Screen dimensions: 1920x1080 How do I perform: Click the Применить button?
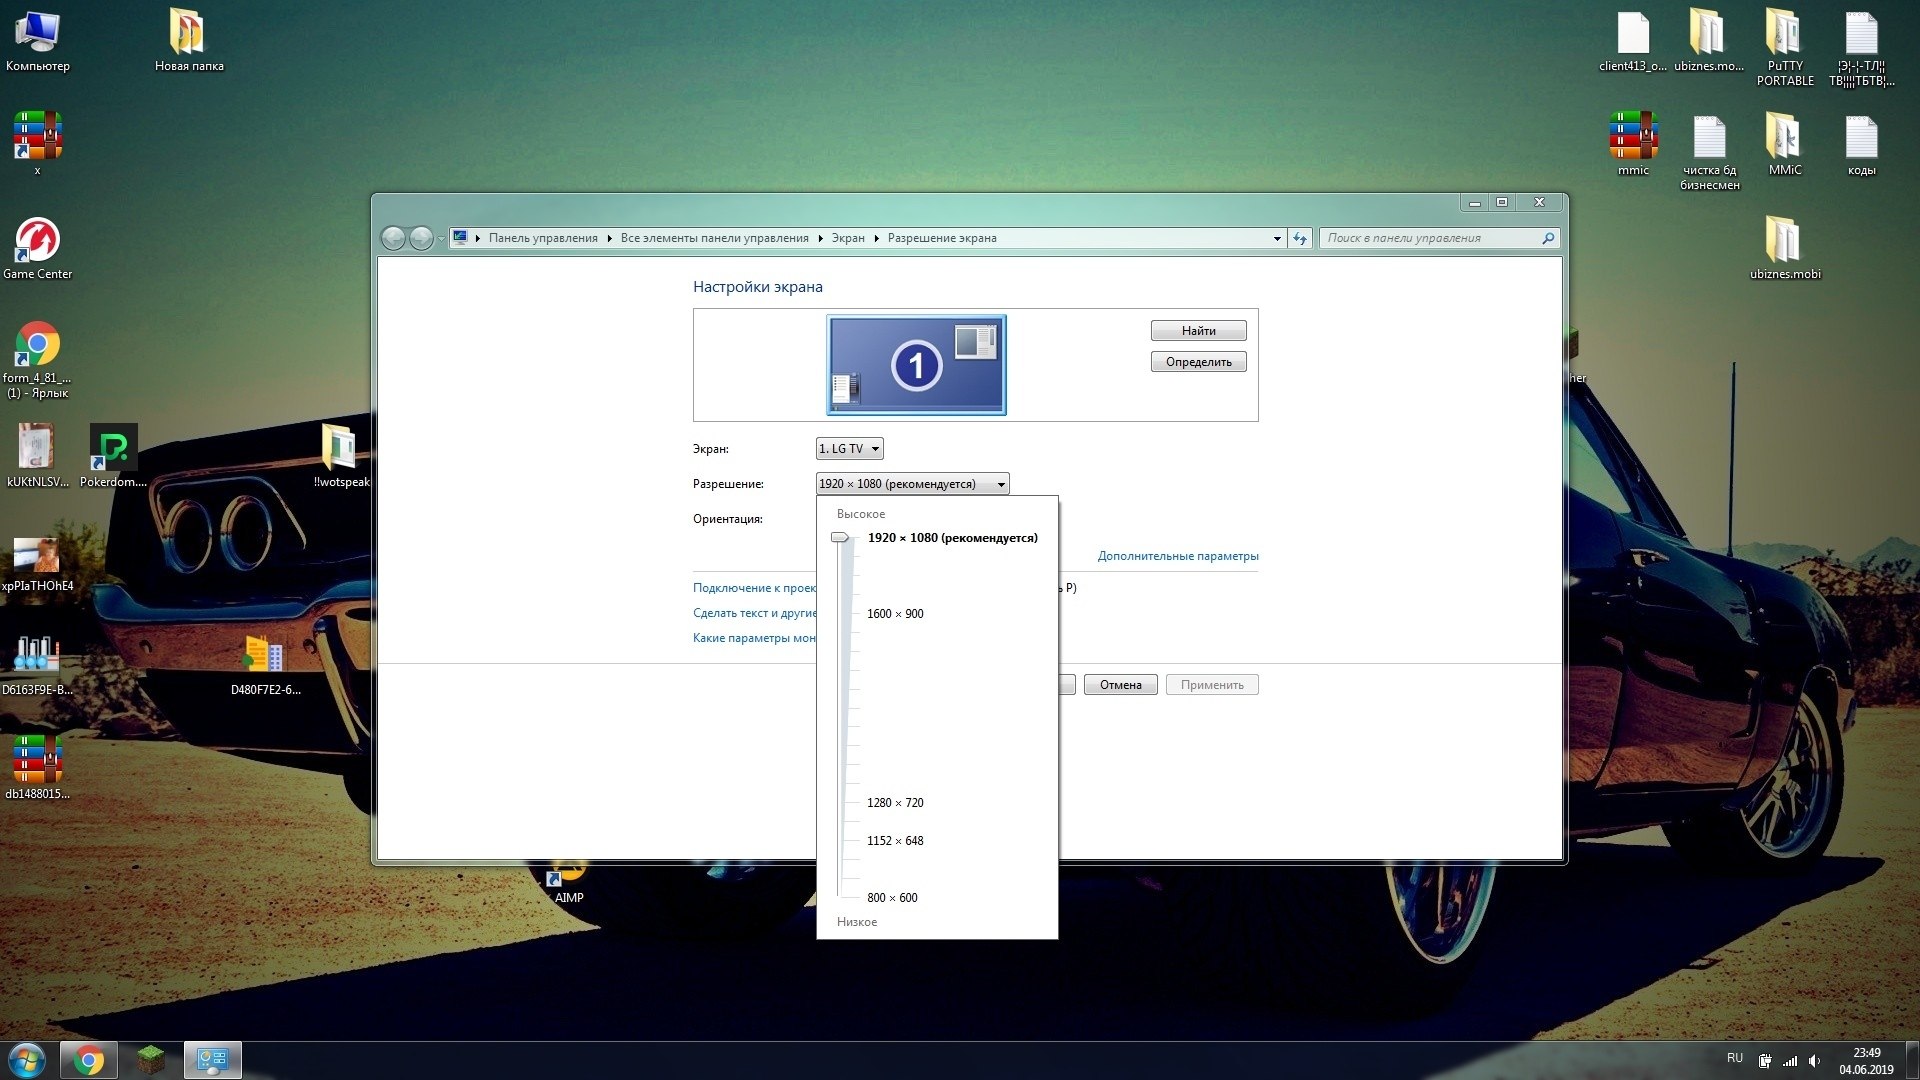1212,685
